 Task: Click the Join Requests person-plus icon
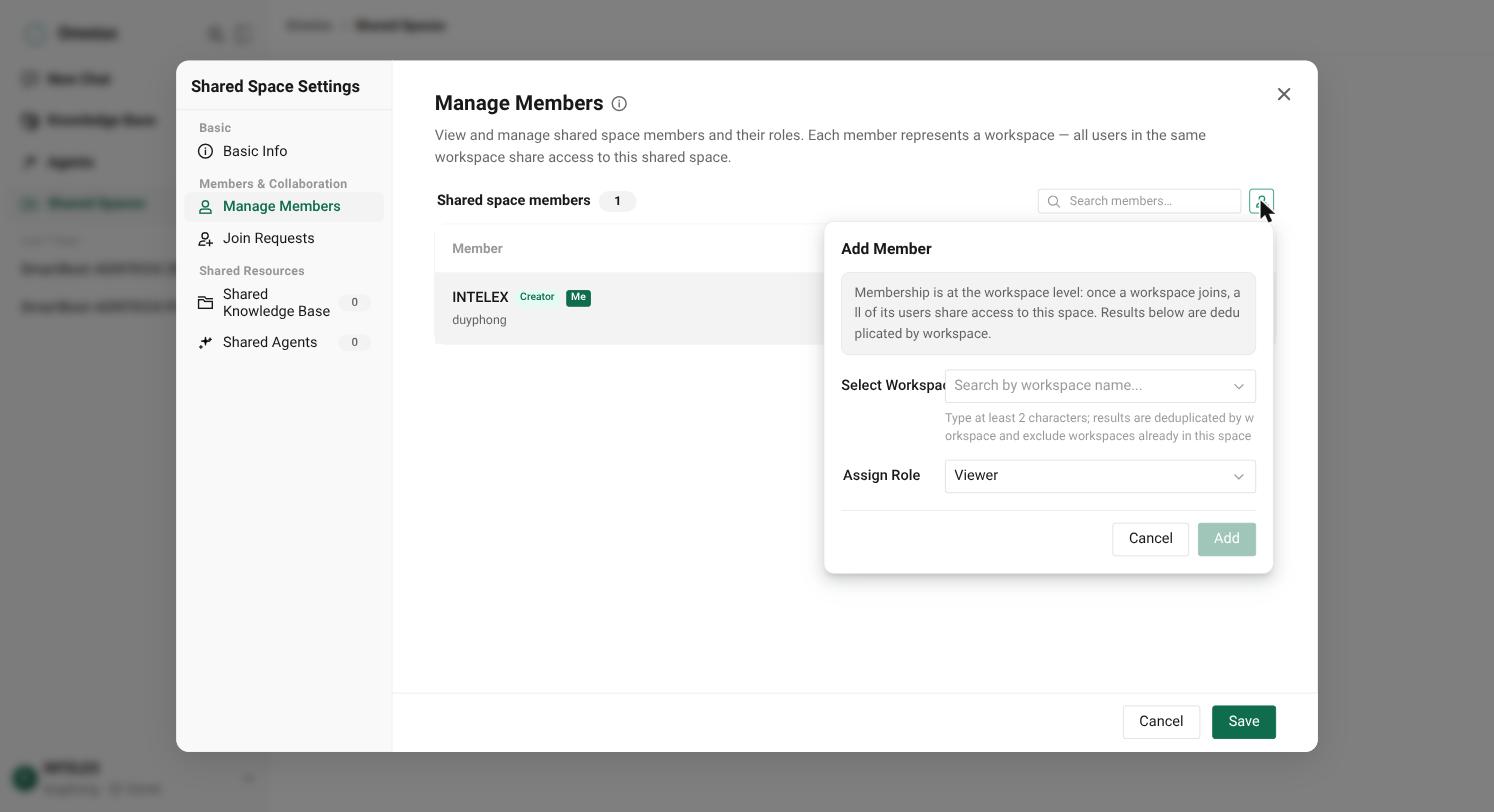(205, 239)
